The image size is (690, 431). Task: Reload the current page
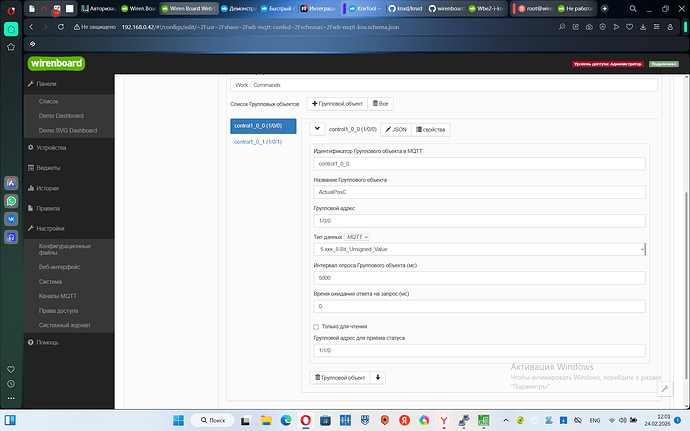61,27
